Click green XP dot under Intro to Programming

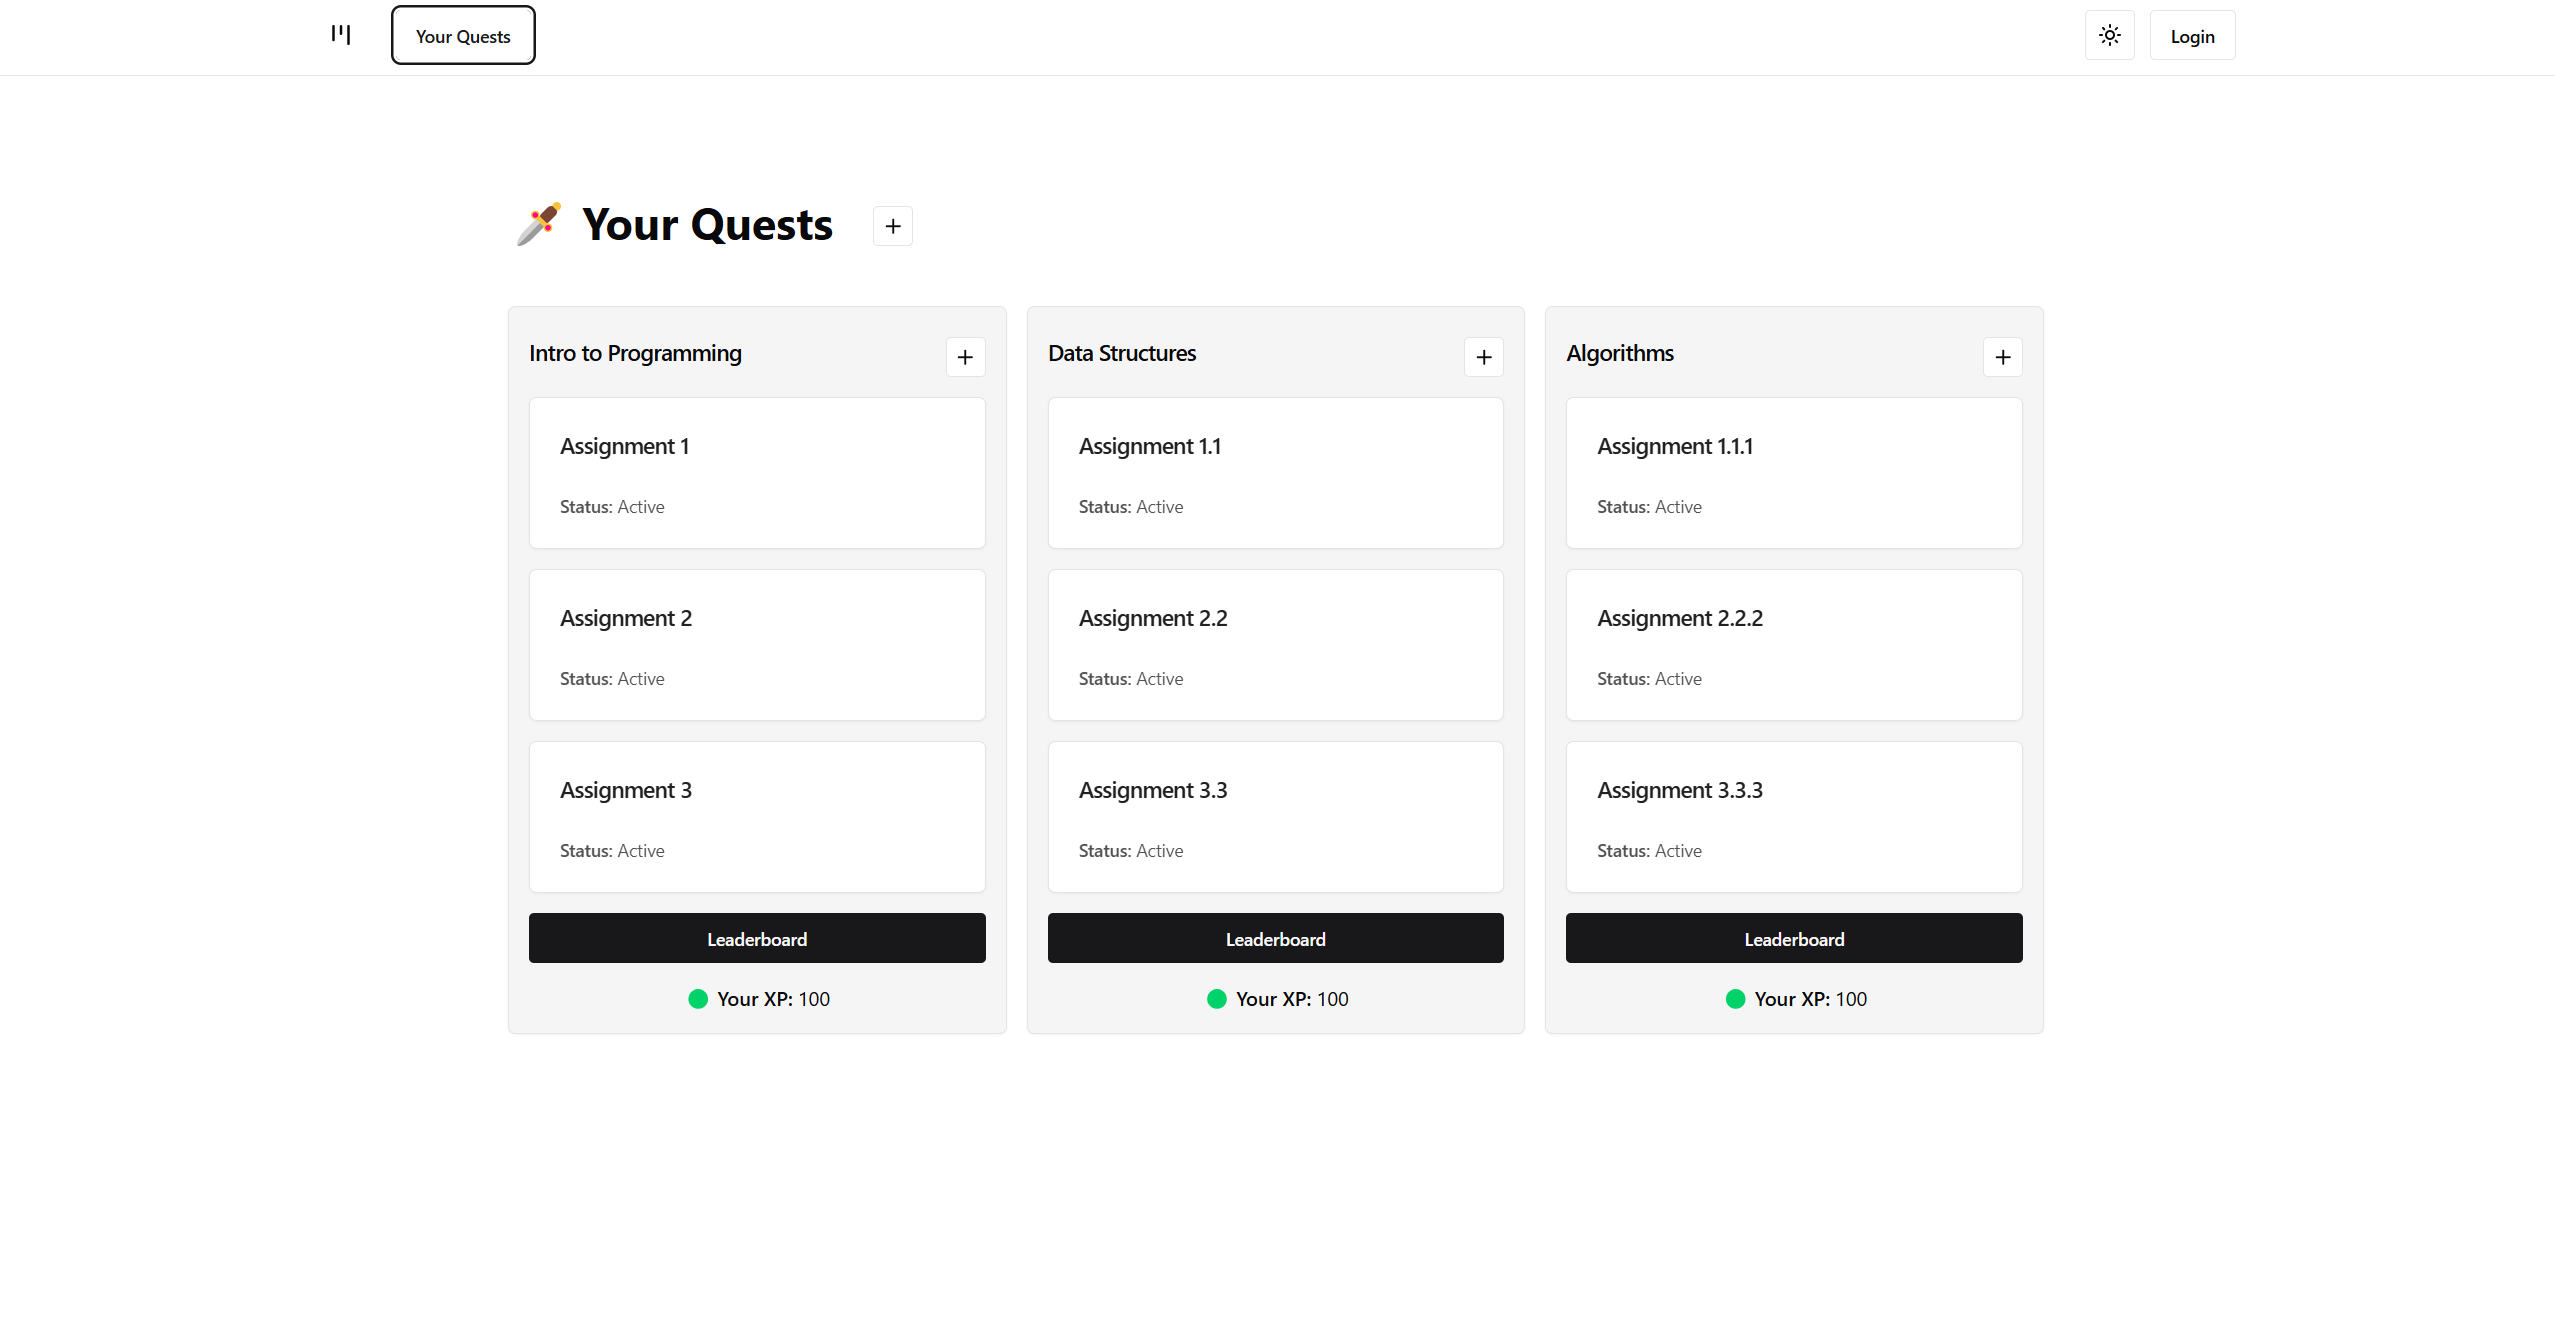pyautogui.click(x=698, y=999)
